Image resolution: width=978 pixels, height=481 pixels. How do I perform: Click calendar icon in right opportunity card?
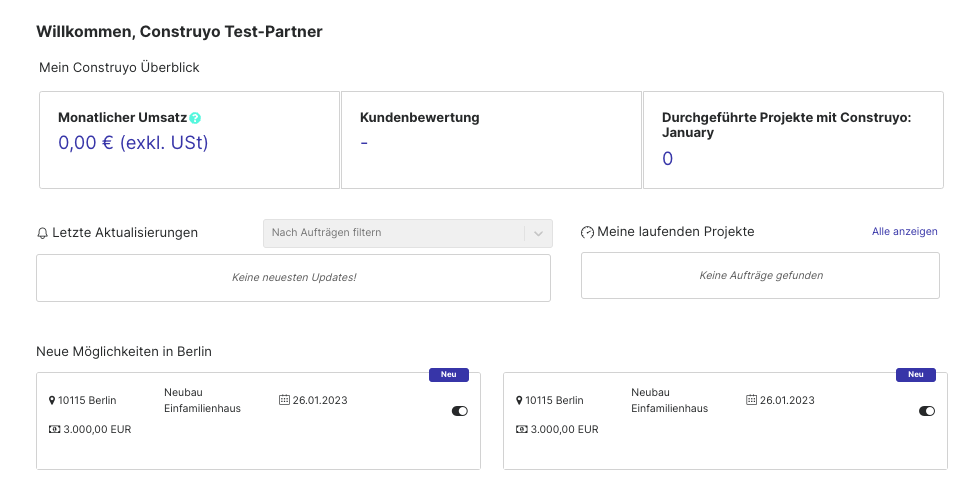coord(752,400)
